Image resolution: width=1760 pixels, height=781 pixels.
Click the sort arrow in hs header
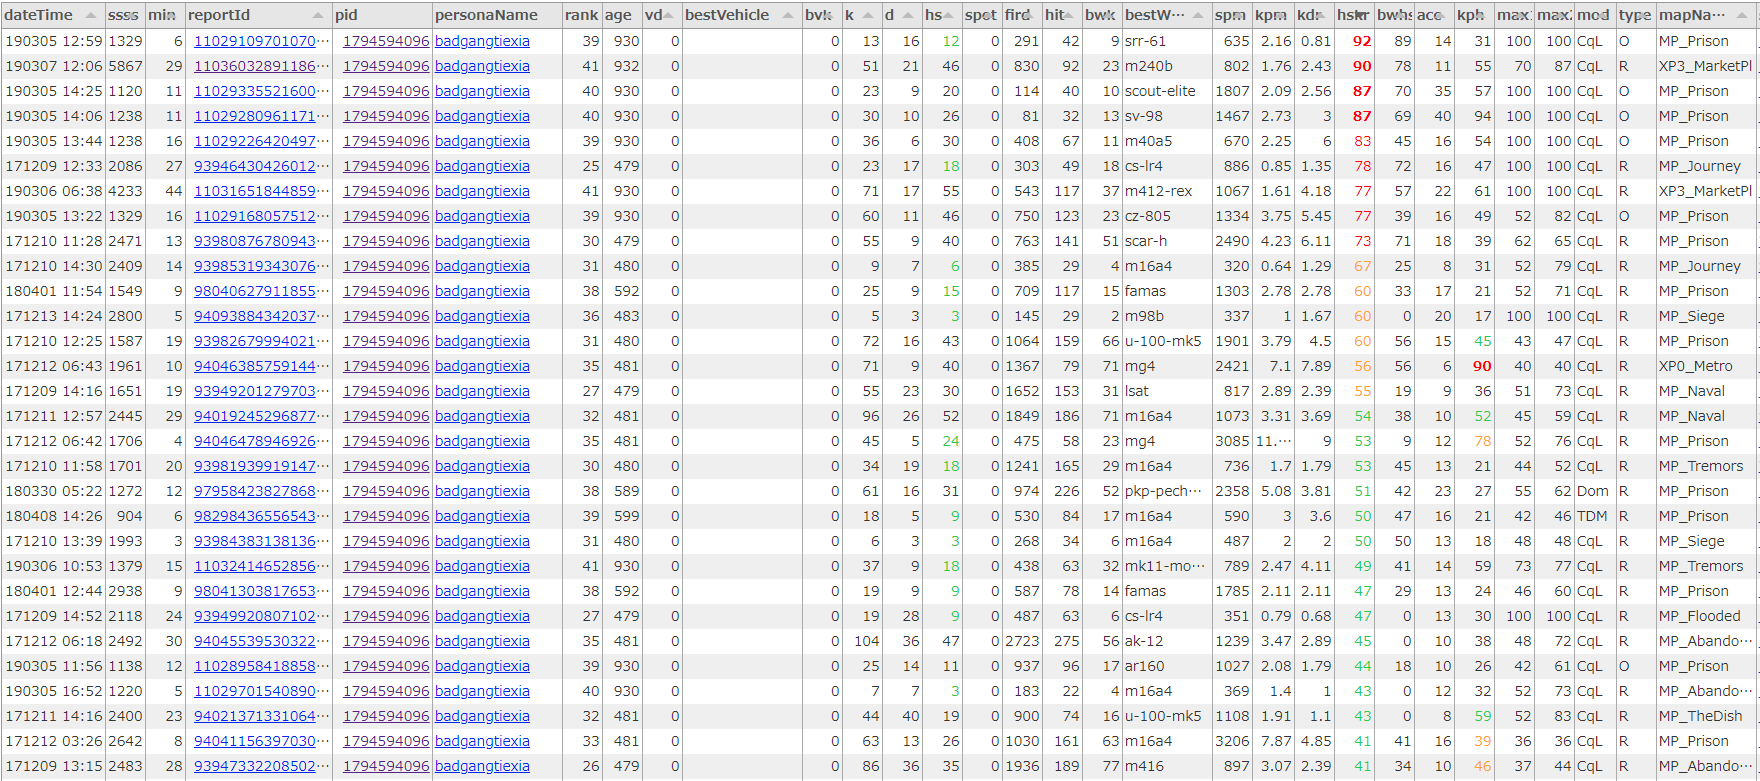click(x=948, y=15)
